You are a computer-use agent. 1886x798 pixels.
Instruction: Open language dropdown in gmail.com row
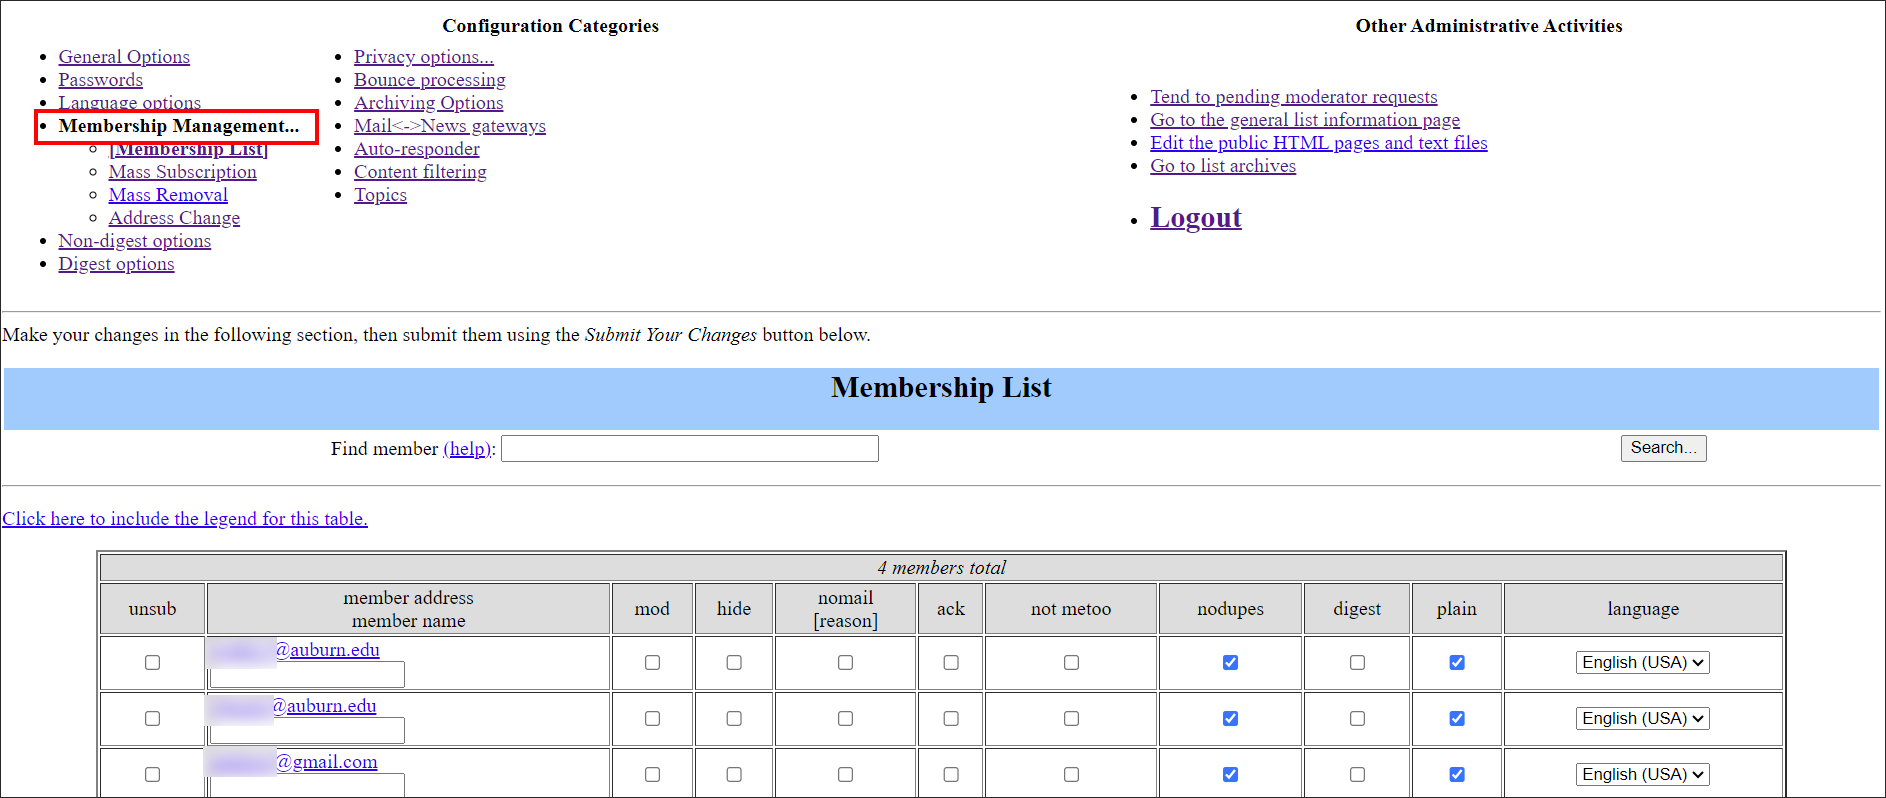tap(1643, 775)
